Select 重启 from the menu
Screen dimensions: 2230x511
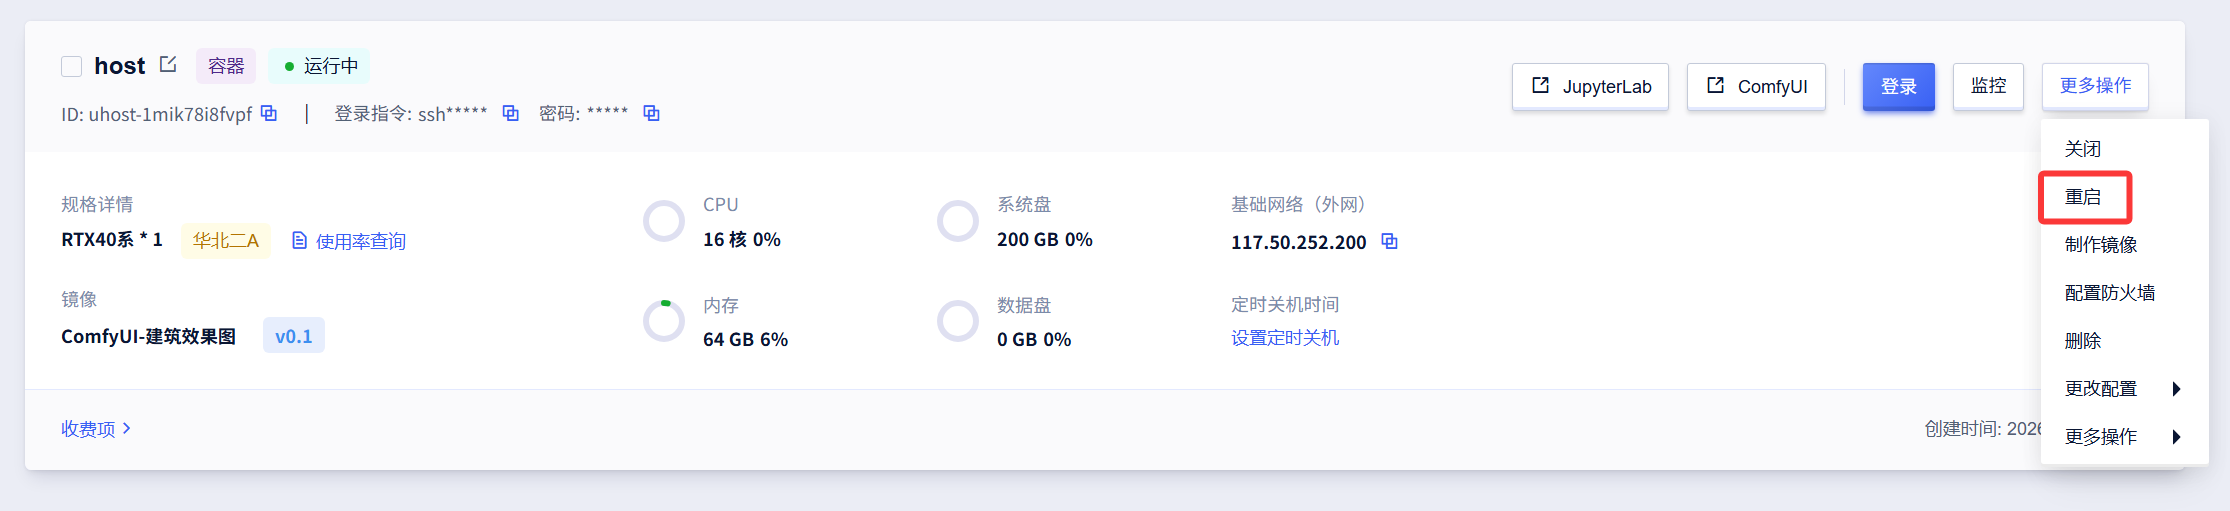click(2083, 197)
